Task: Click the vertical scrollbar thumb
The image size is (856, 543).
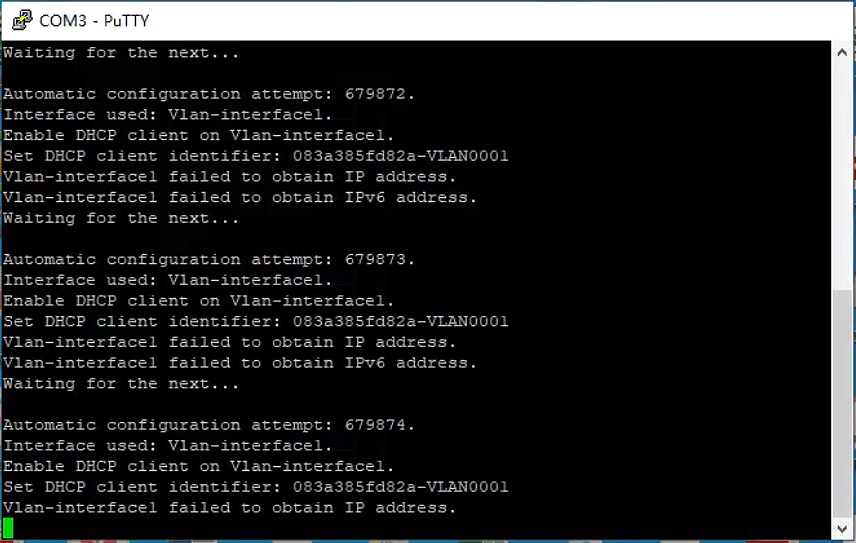Action: pos(842,404)
